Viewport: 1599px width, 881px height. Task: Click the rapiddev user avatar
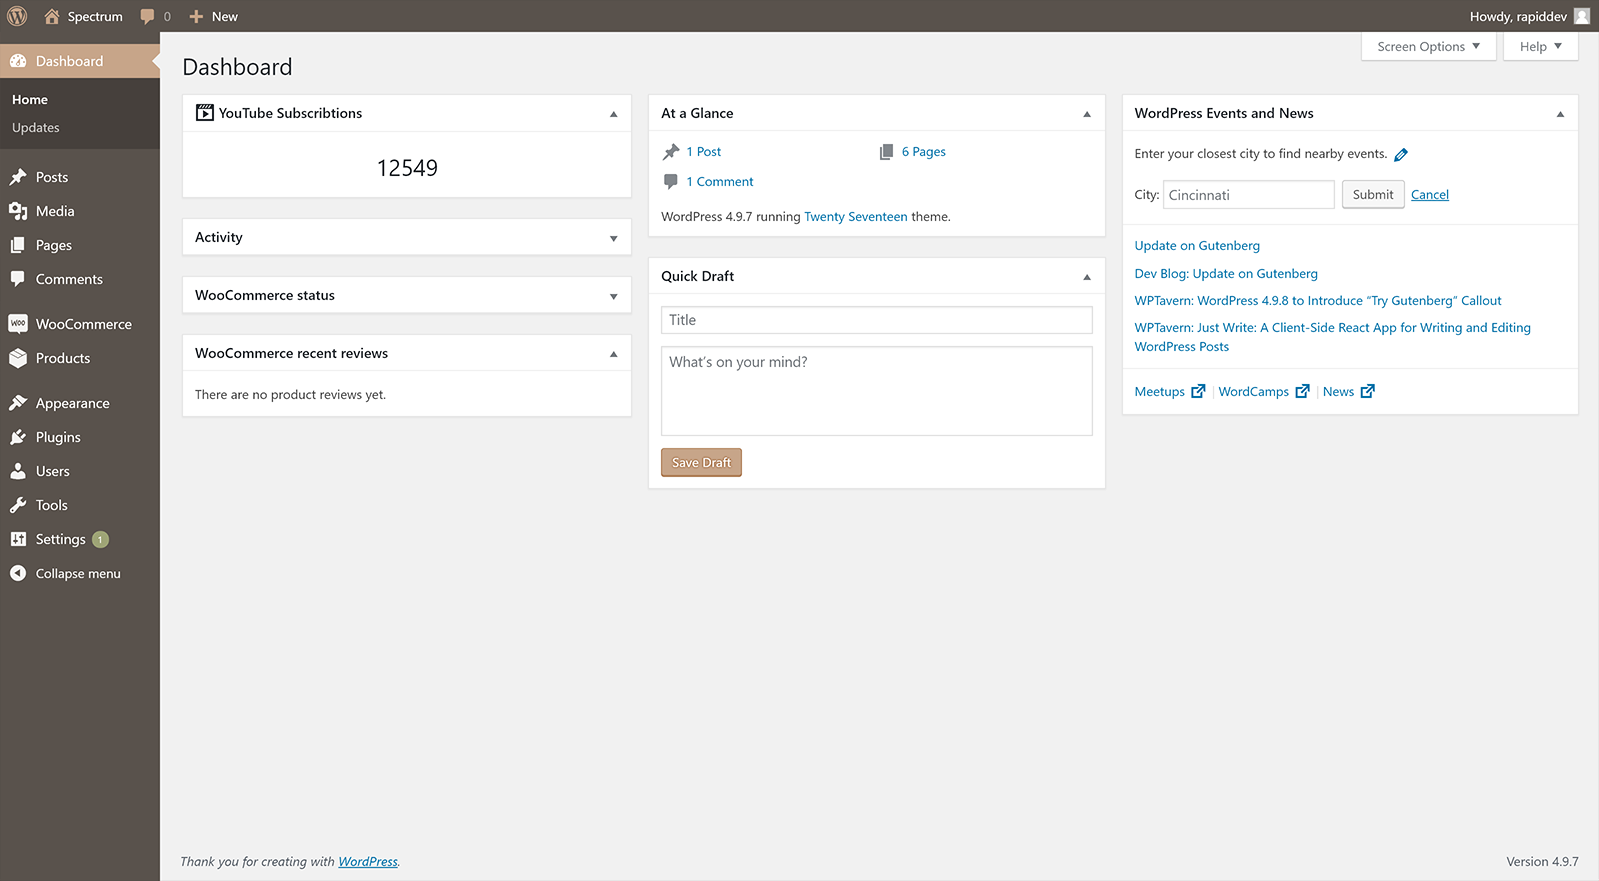(1582, 16)
